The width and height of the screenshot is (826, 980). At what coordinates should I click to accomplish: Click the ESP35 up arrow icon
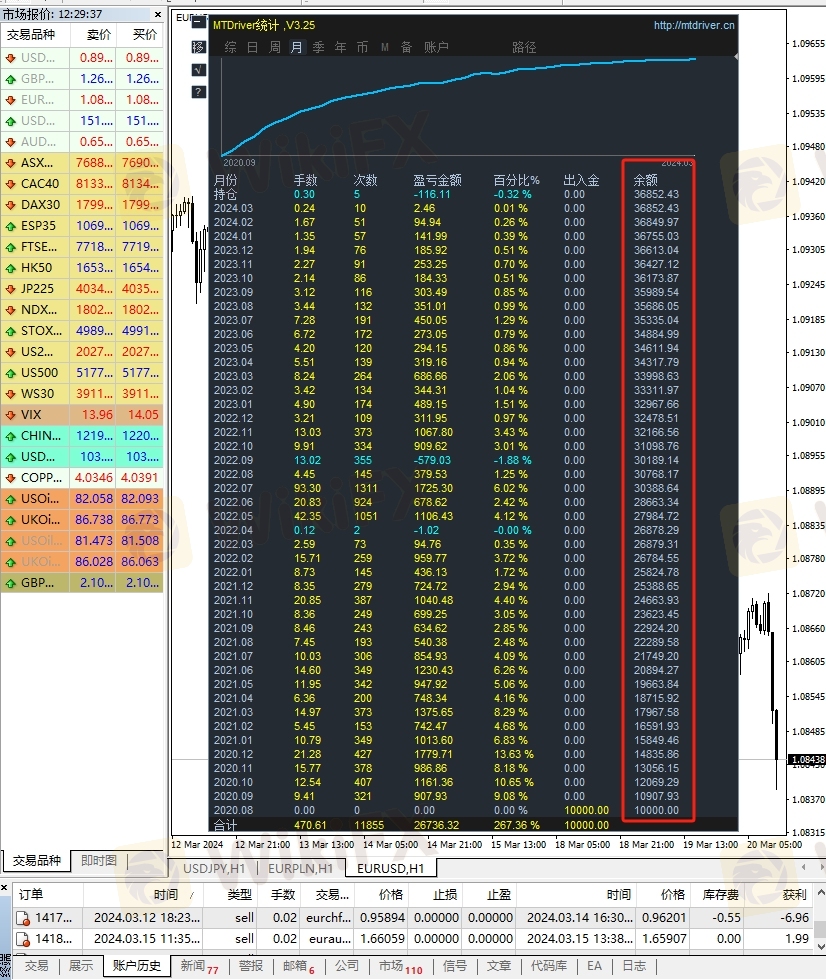(11, 226)
